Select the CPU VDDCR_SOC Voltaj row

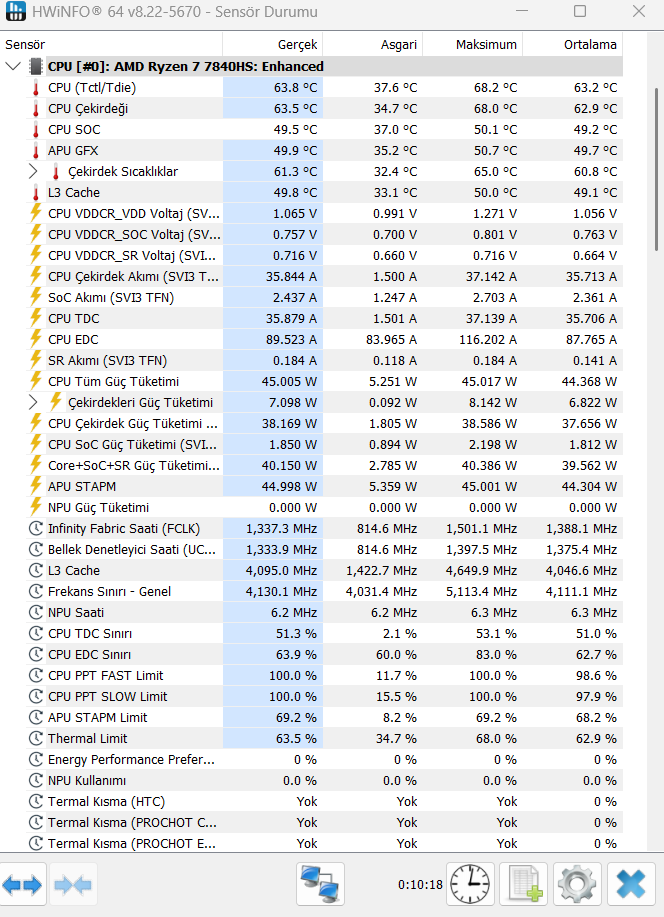click(324, 235)
